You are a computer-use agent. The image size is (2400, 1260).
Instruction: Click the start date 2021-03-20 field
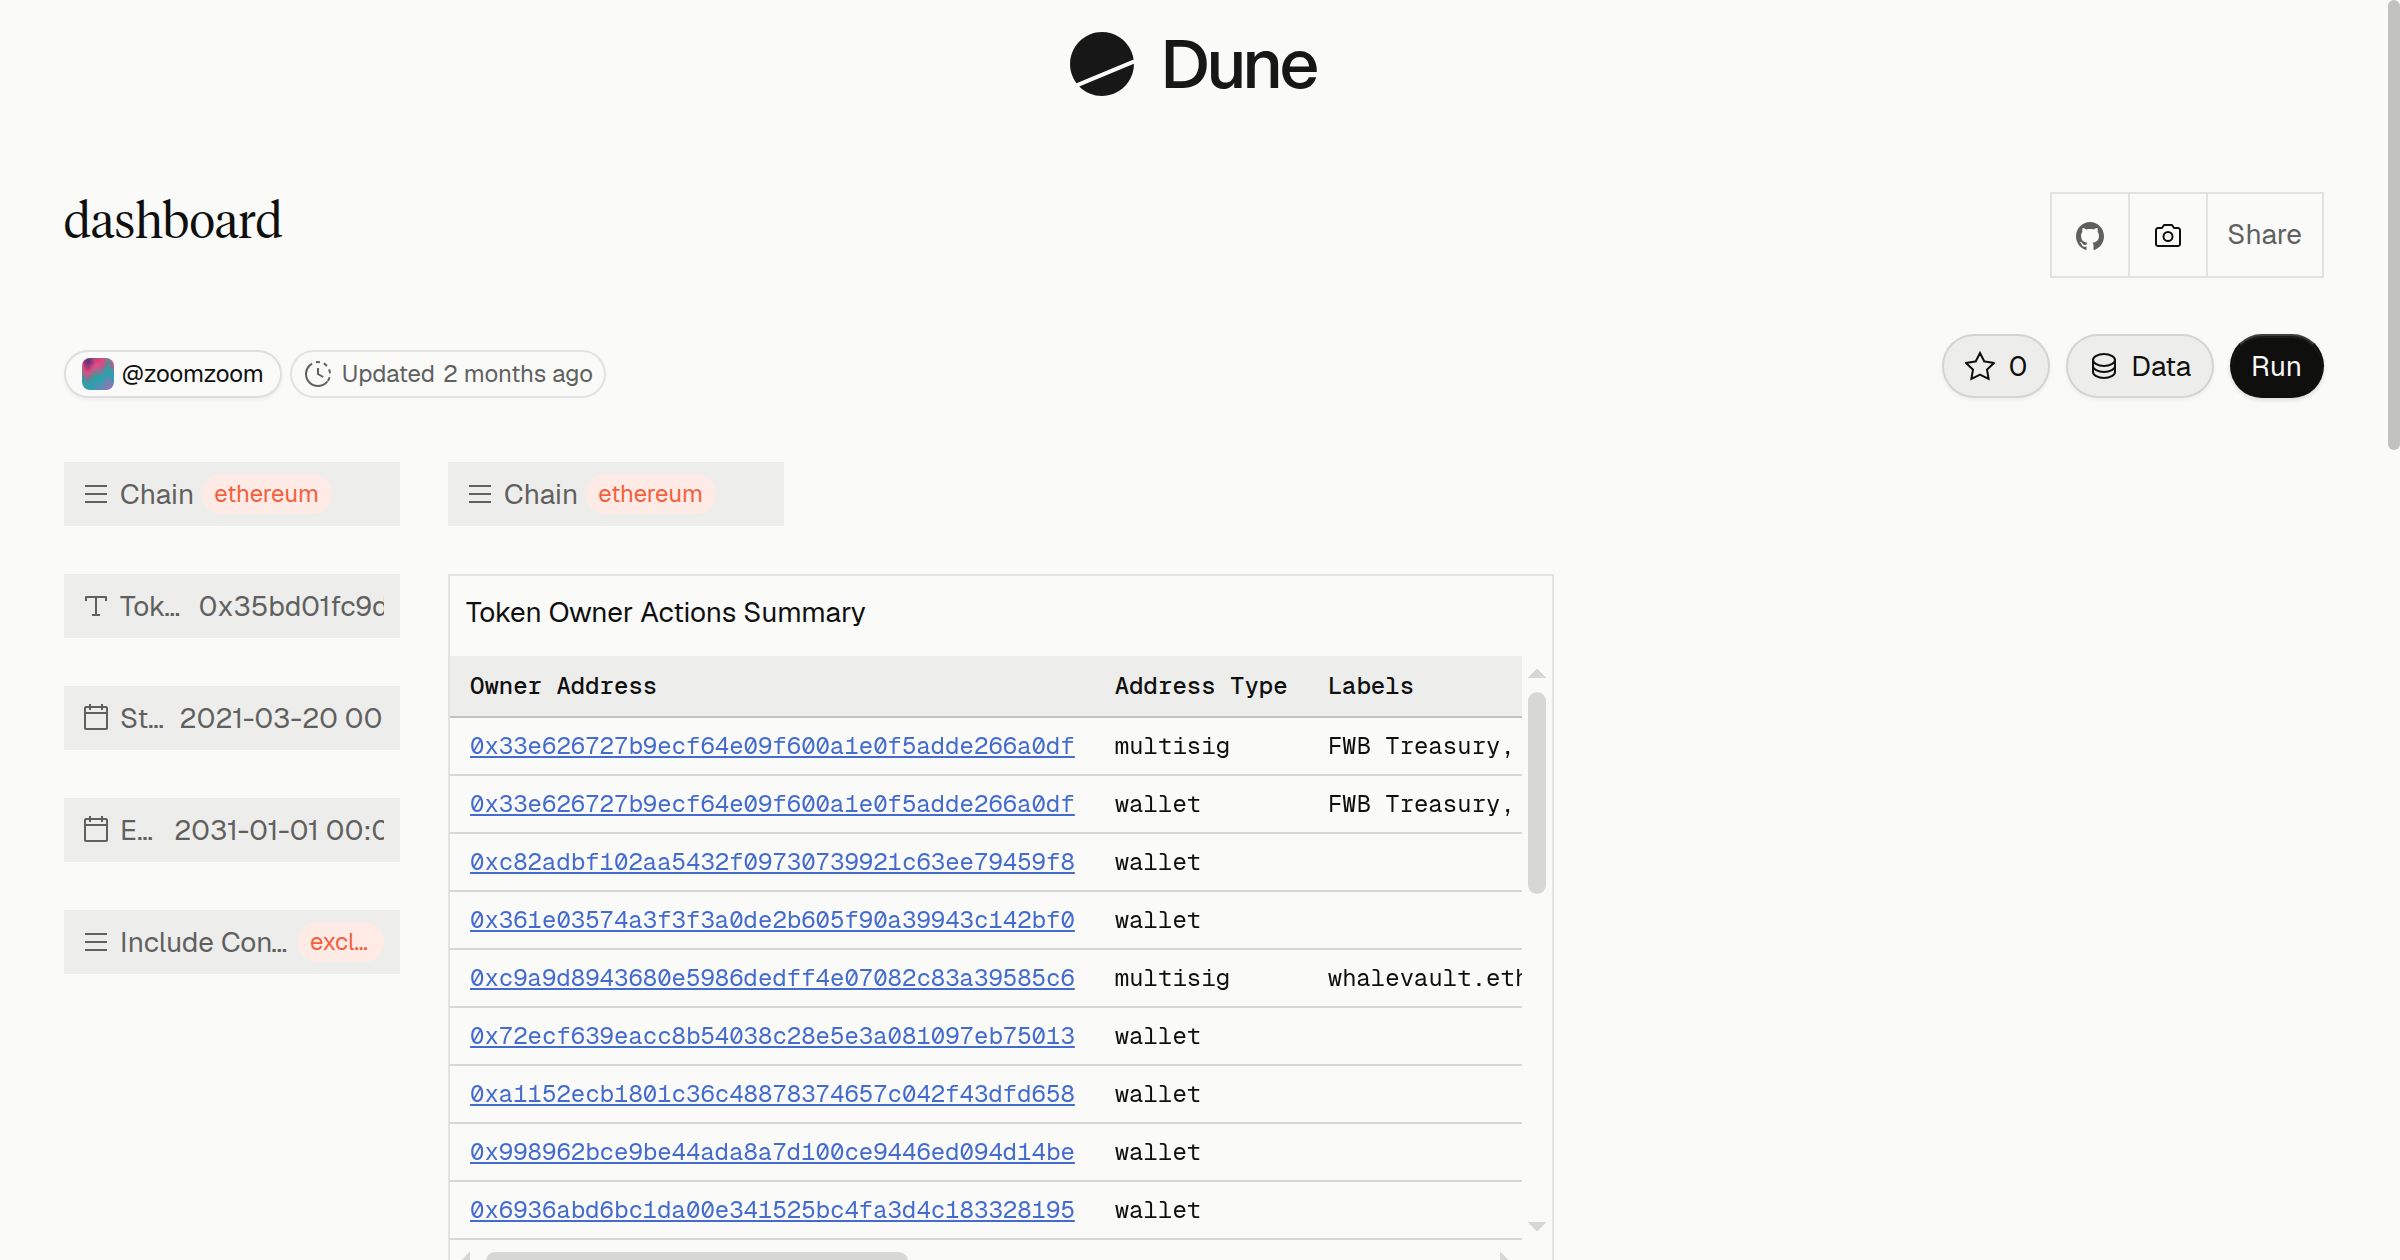pyautogui.click(x=232, y=718)
